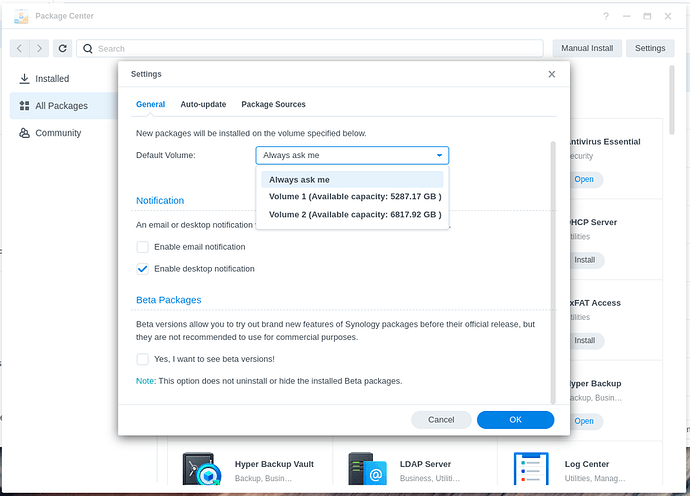
Task: Open Installed packages in sidebar
Action: (64, 79)
